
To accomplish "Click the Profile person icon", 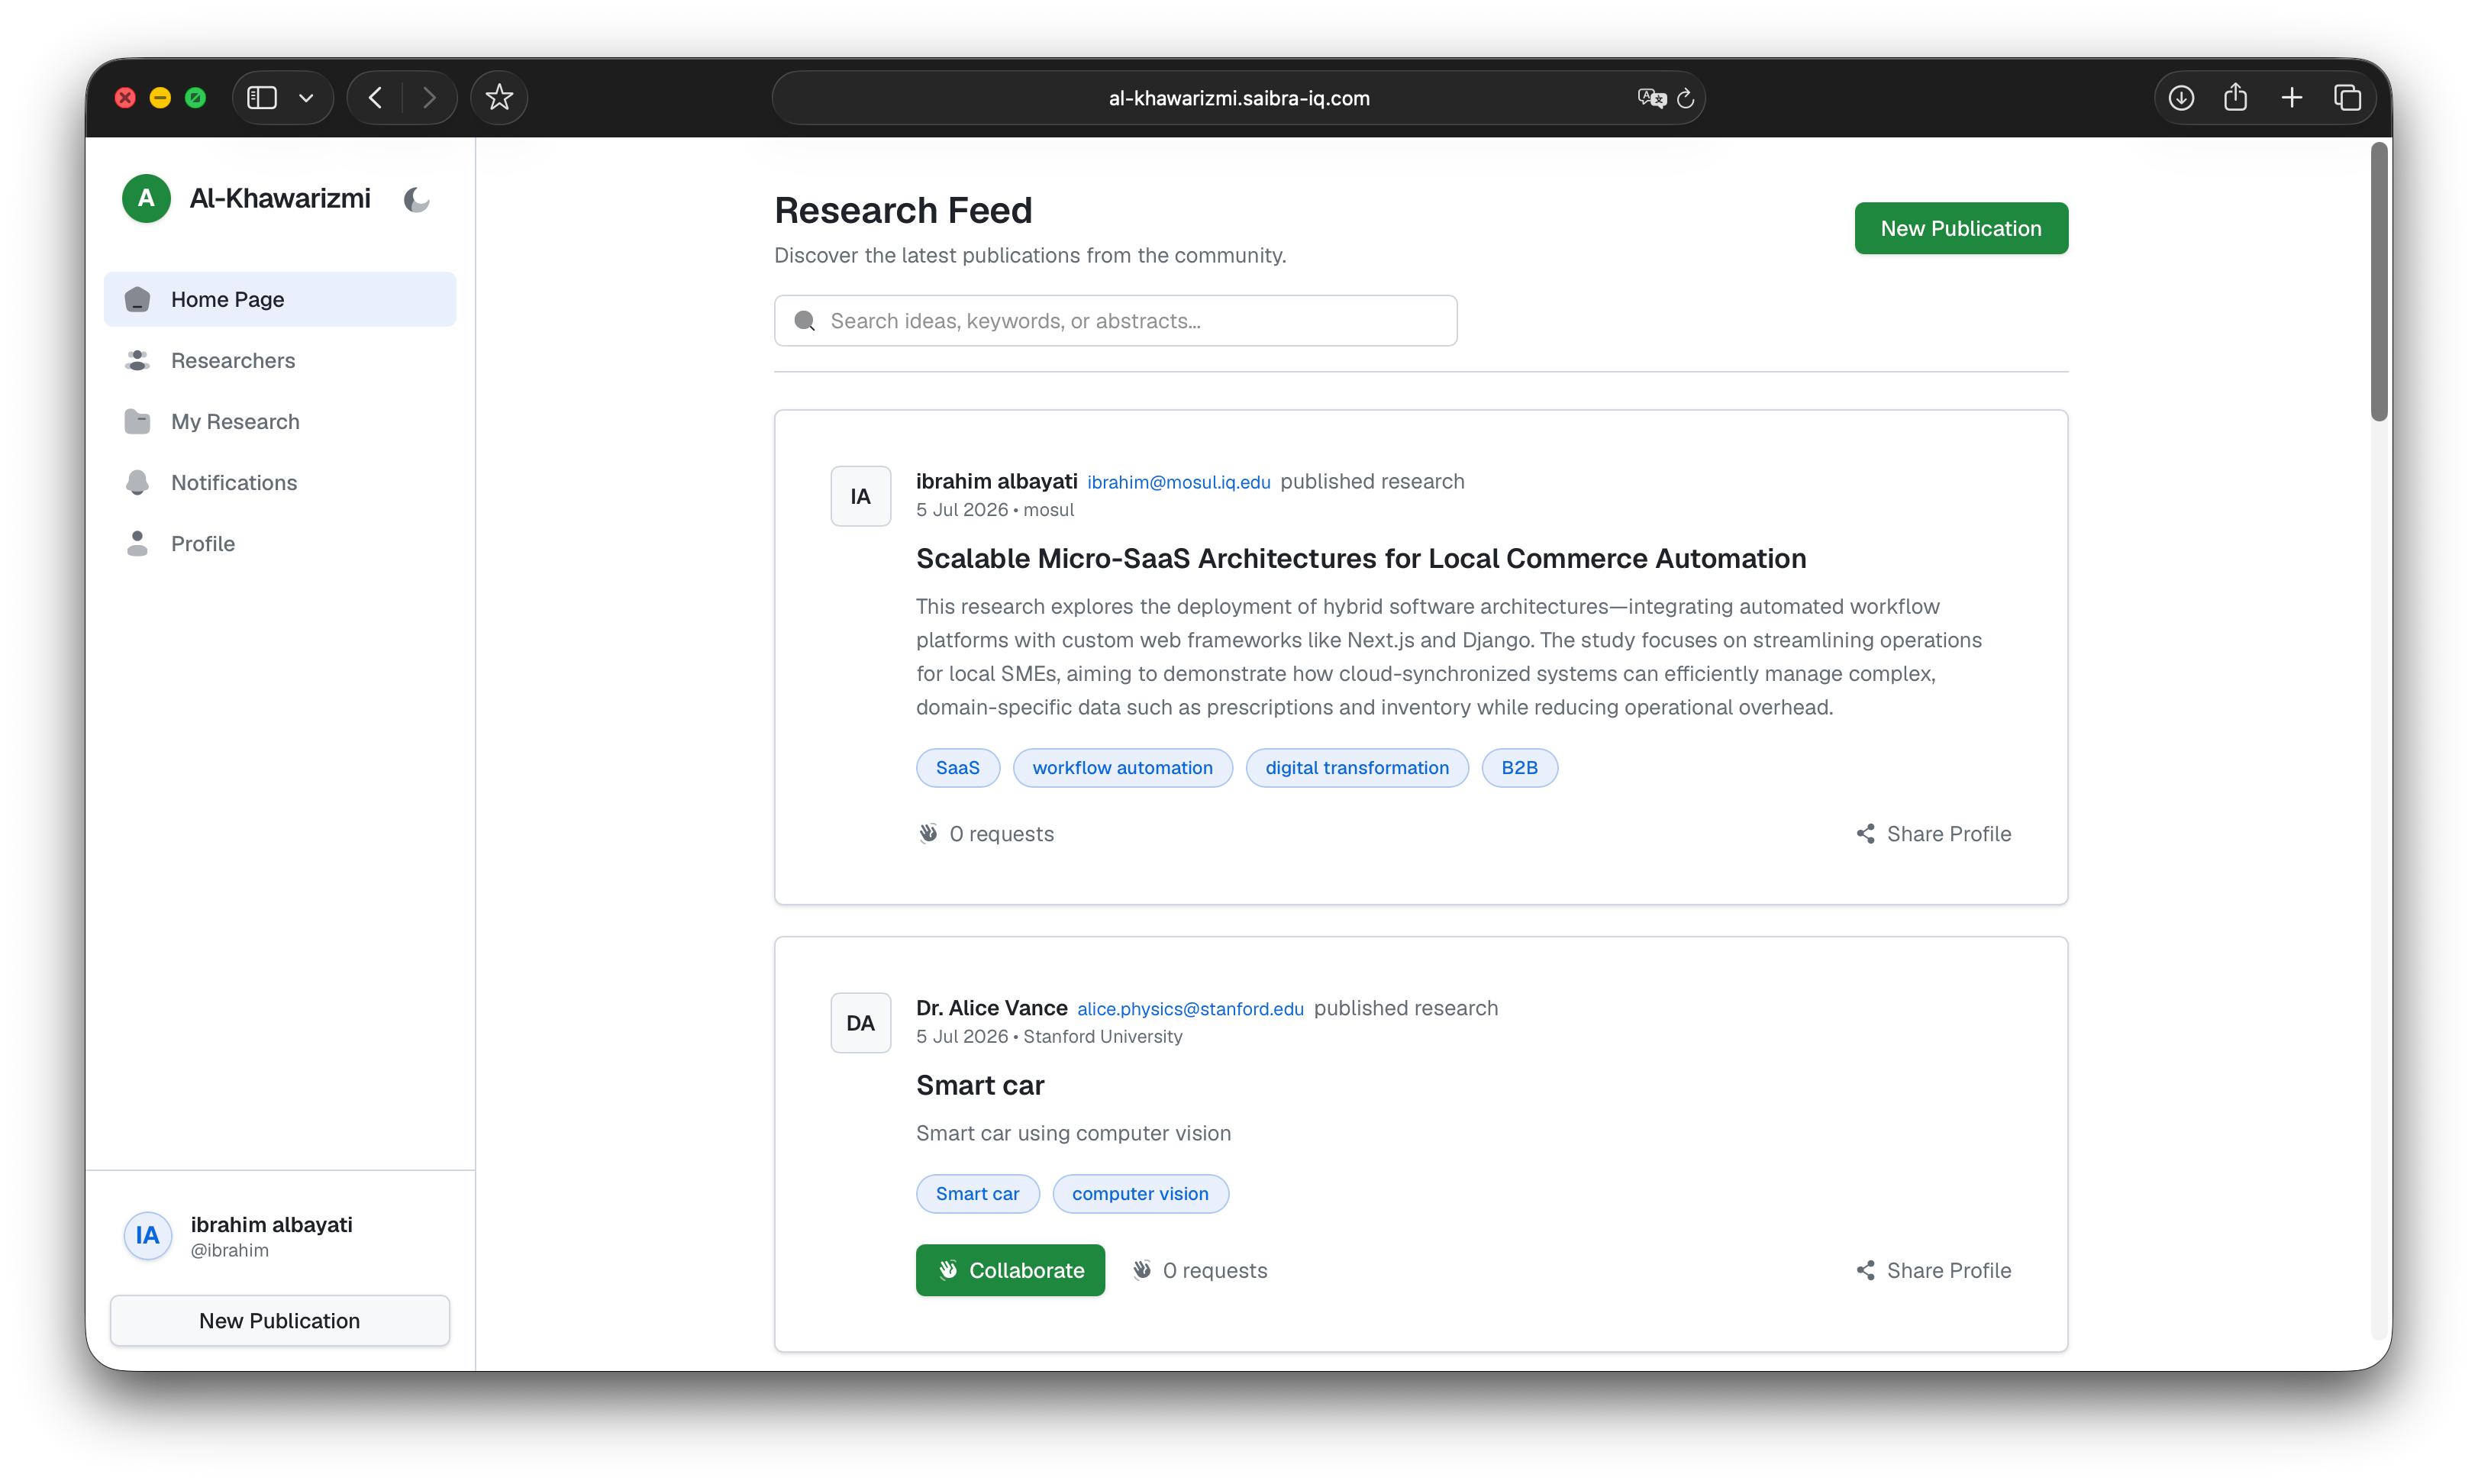I will (137, 543).
